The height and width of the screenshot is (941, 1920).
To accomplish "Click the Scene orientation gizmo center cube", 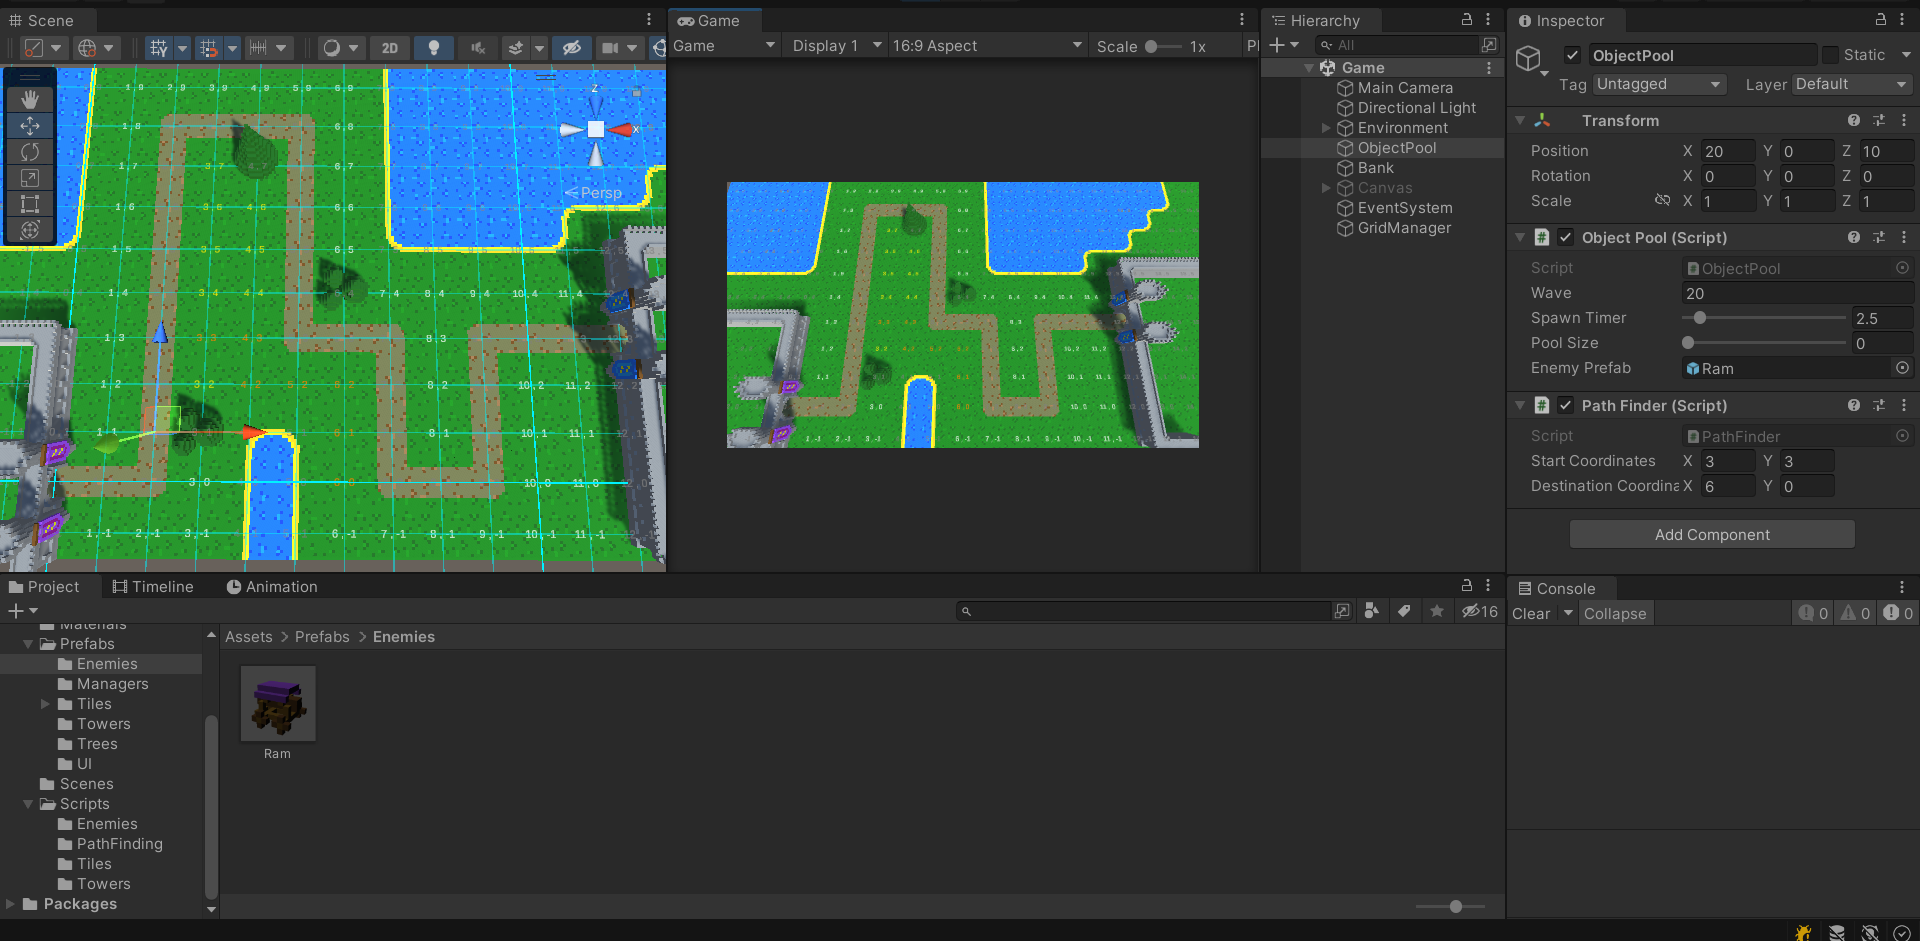I will pos(596,129).
